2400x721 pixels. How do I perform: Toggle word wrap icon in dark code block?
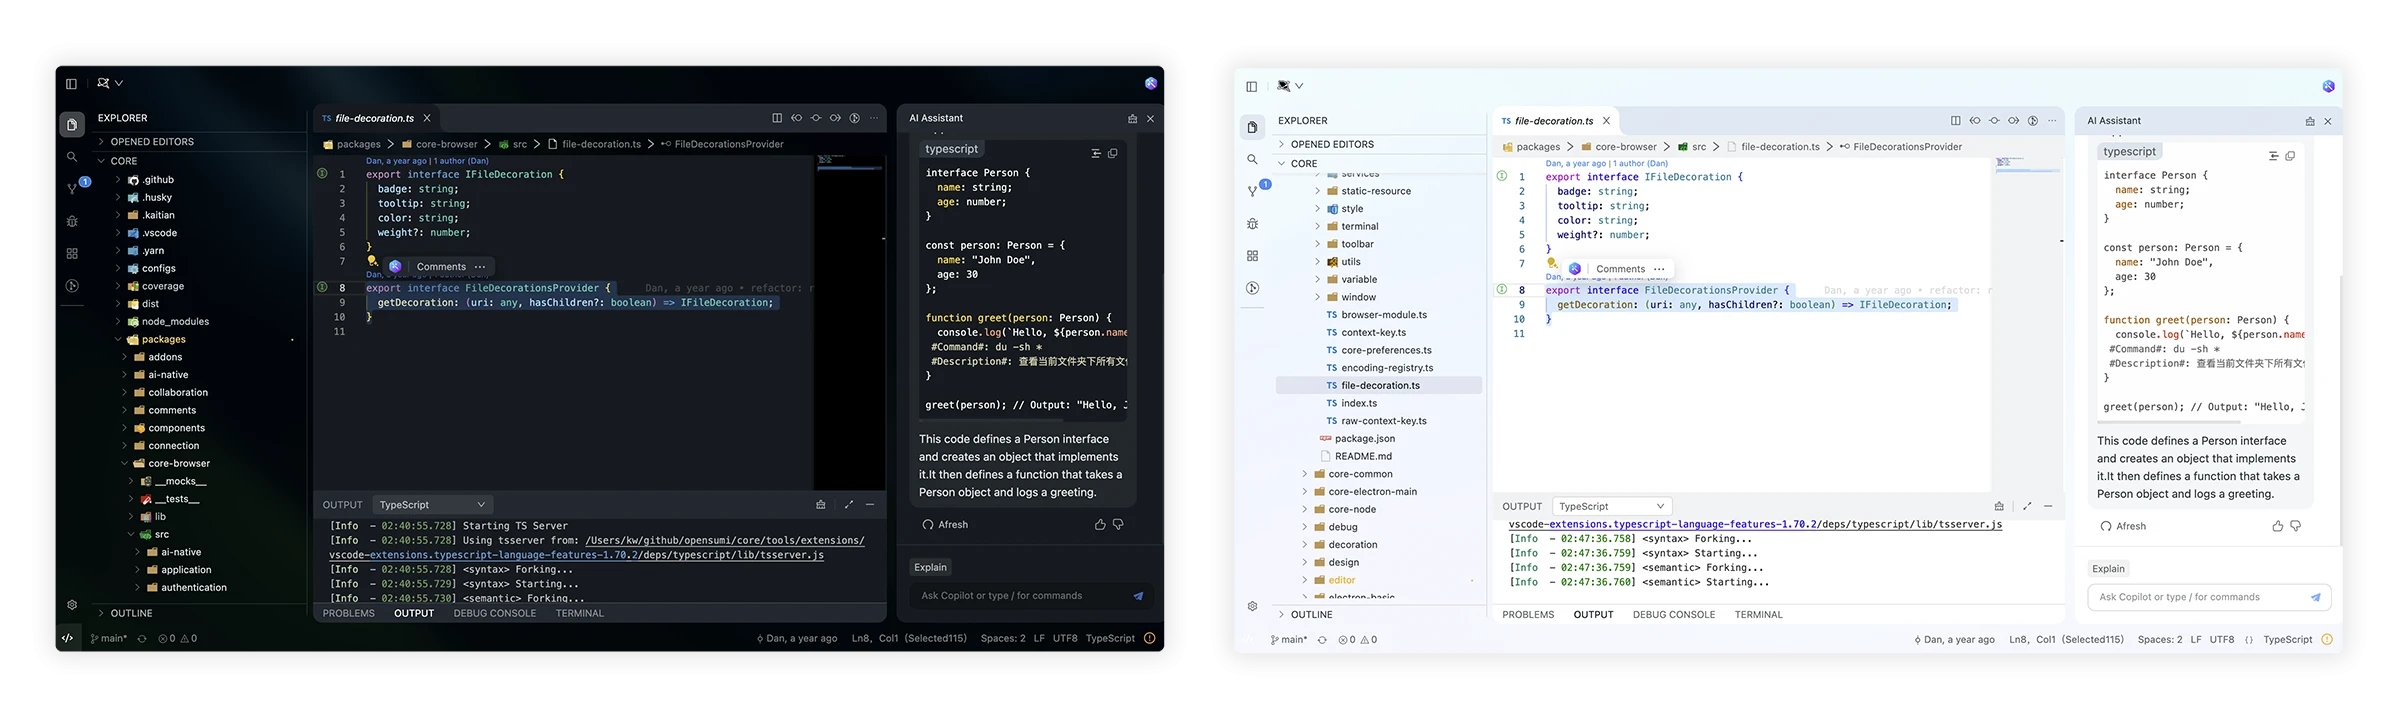click(1096, 153)
